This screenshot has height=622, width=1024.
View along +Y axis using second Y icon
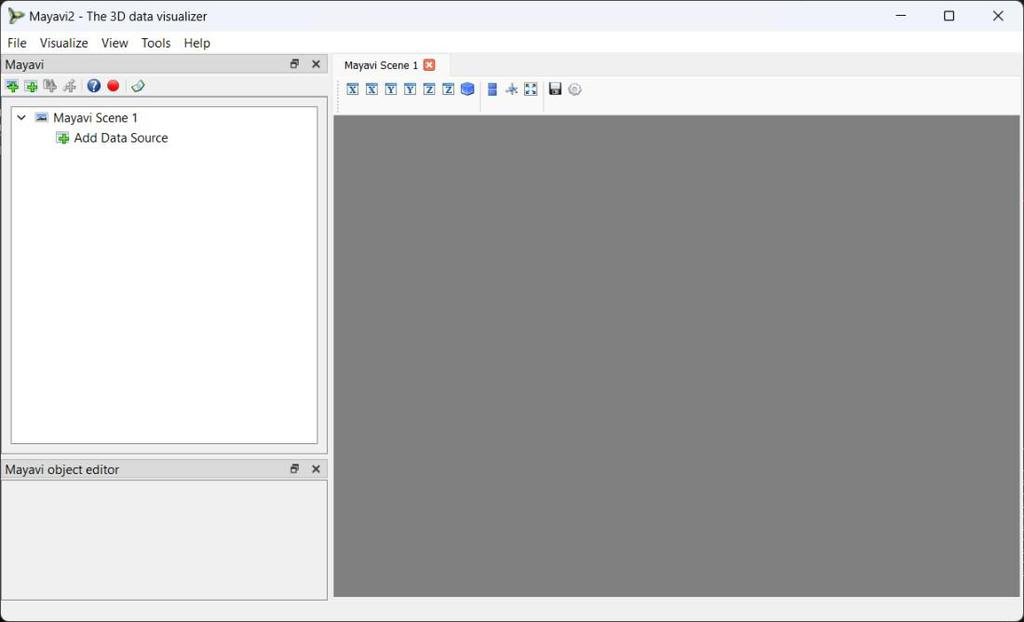pyautogui.click(x=409, y=89)
